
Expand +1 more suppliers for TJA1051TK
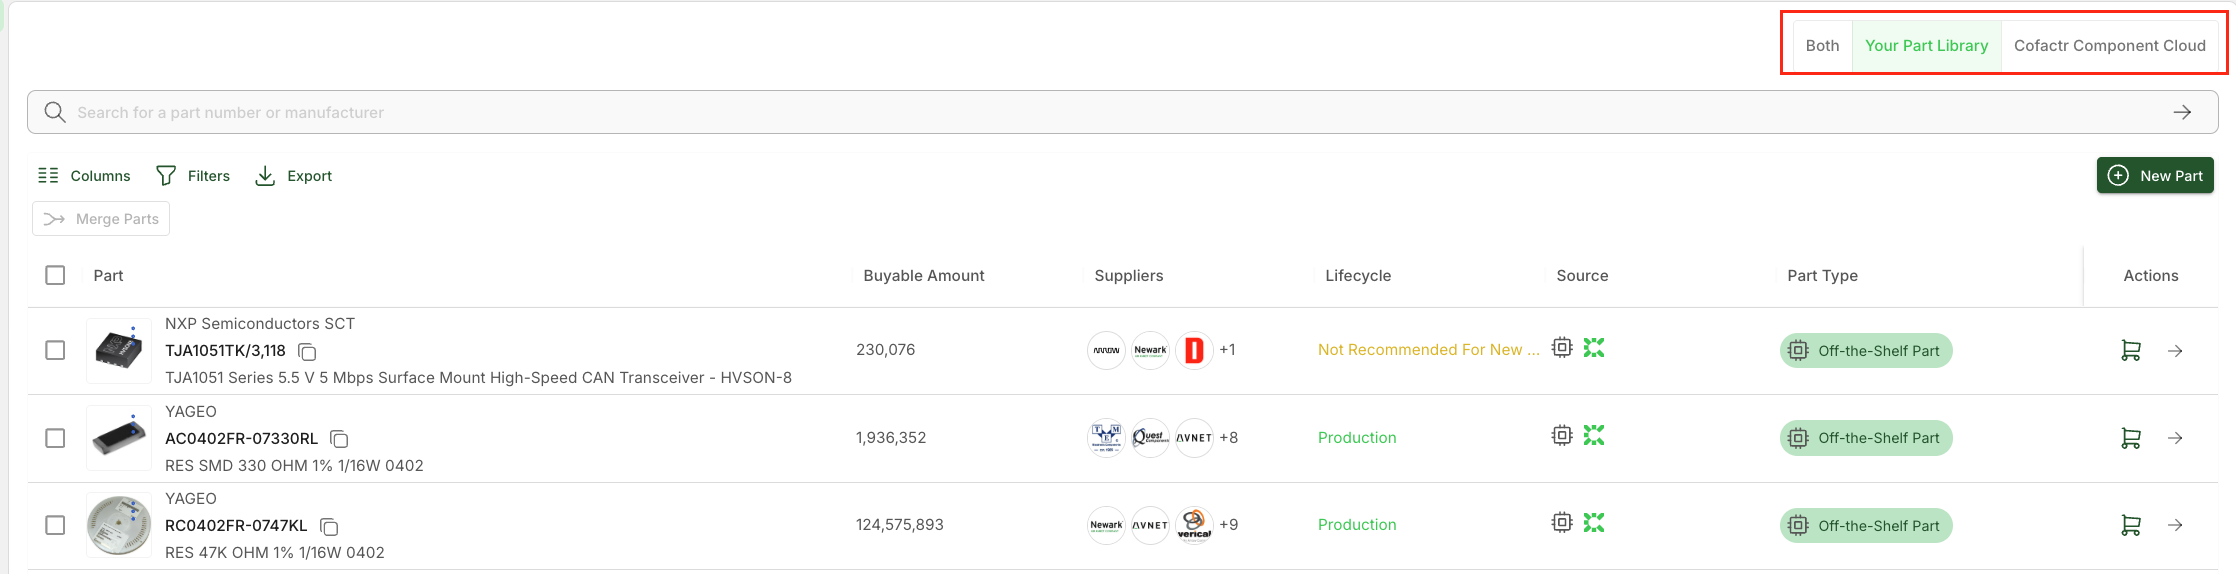1227,350
